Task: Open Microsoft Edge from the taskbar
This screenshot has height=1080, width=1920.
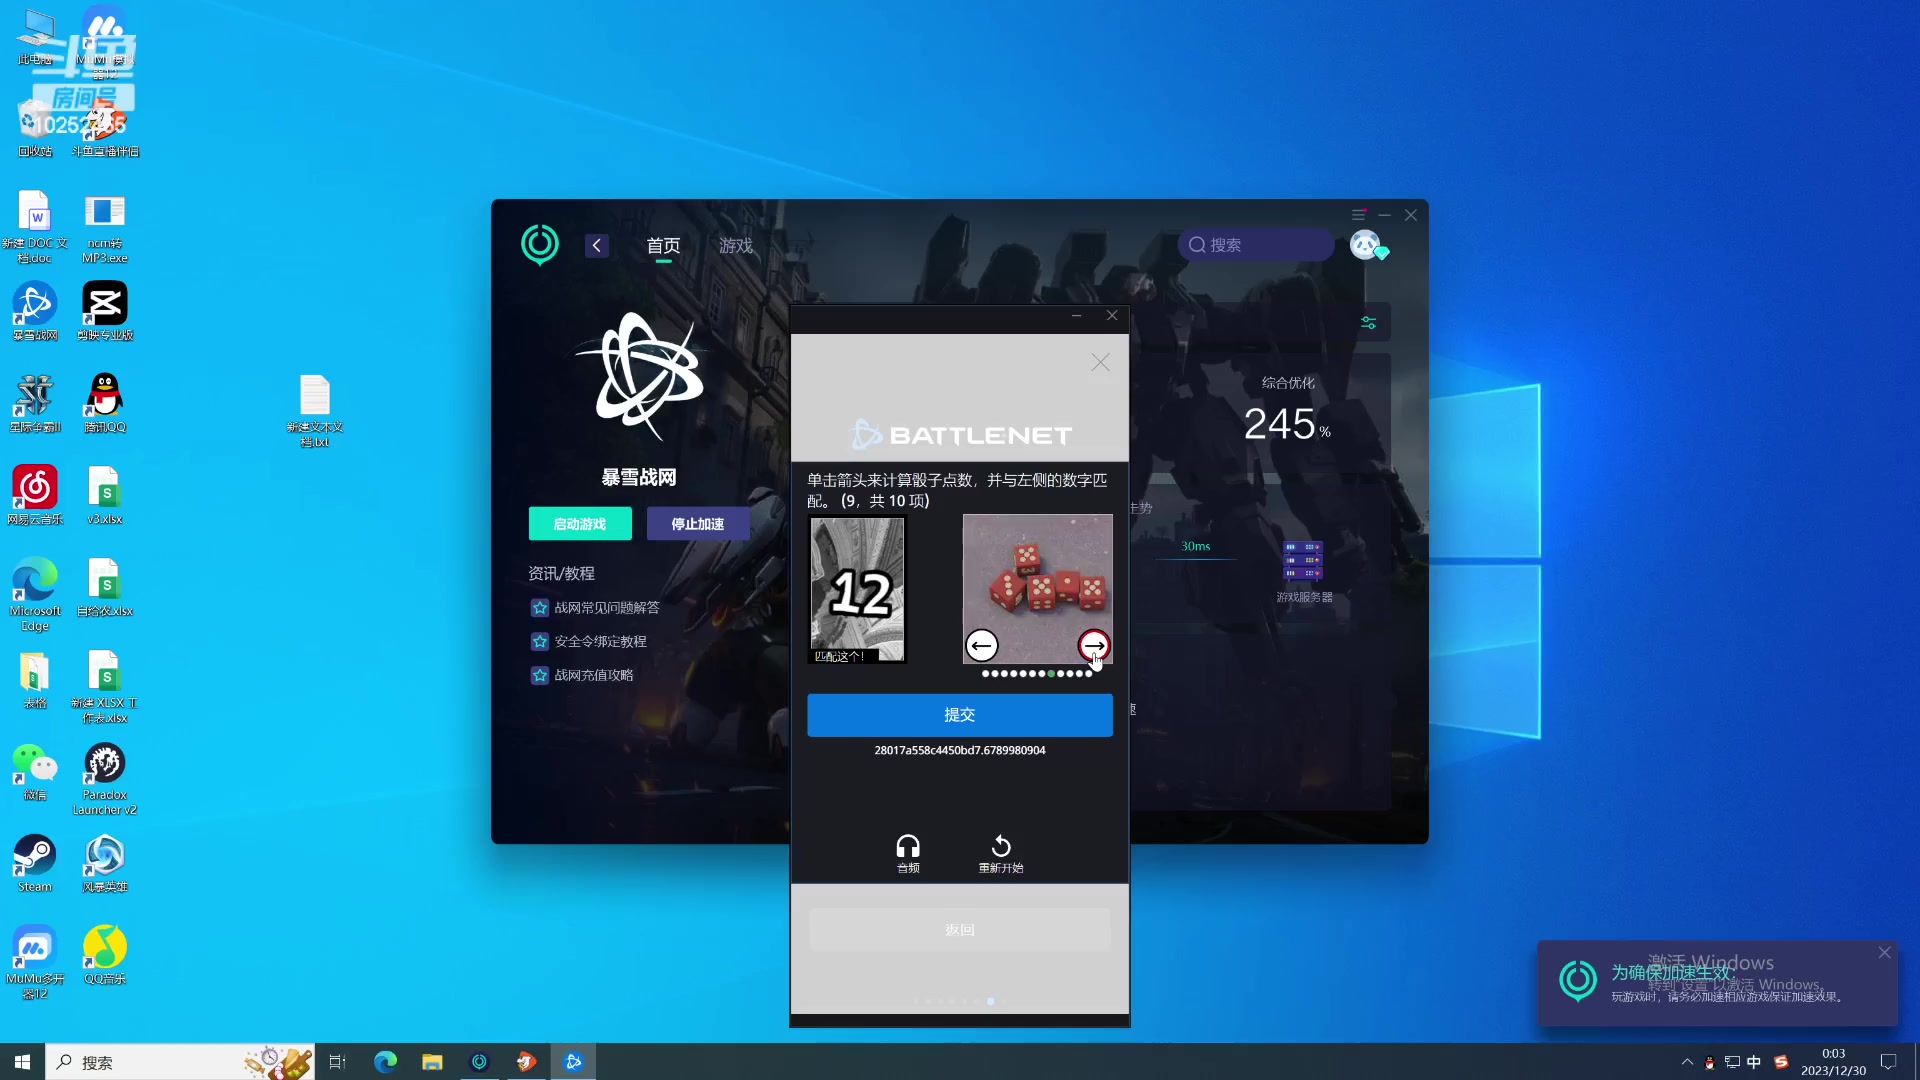Action: tap(385, 1062)
